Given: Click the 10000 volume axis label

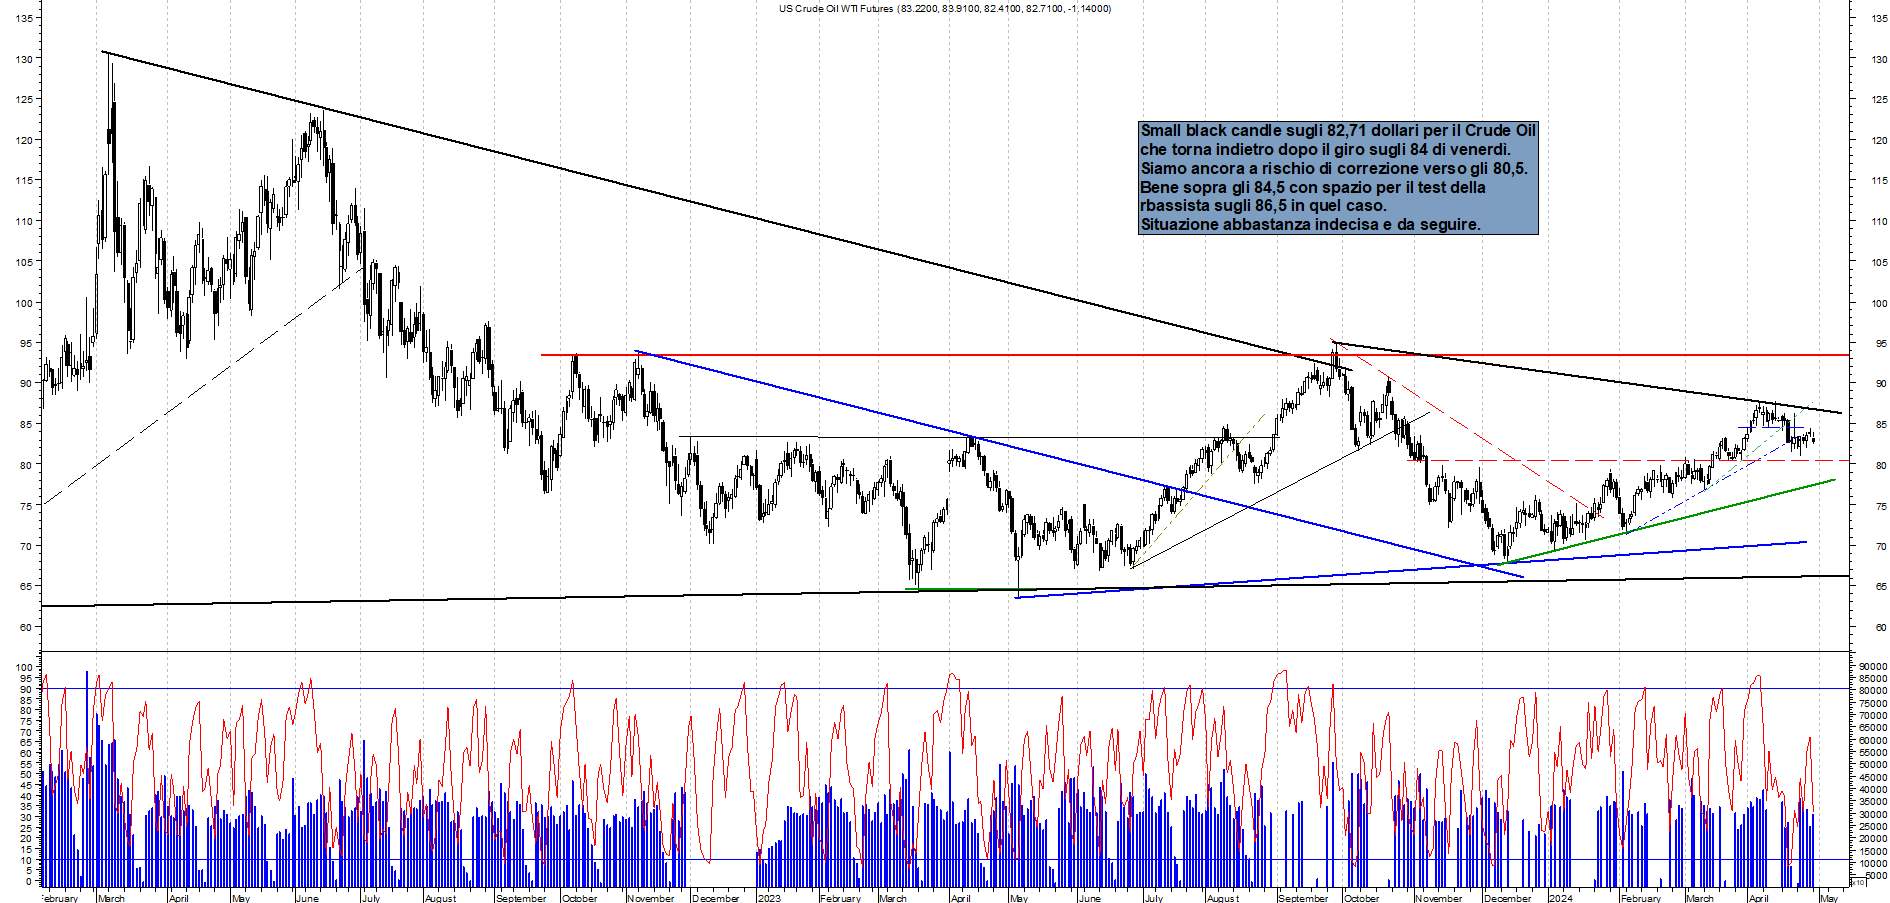Looking at the screenshot, I should 1872,863.
